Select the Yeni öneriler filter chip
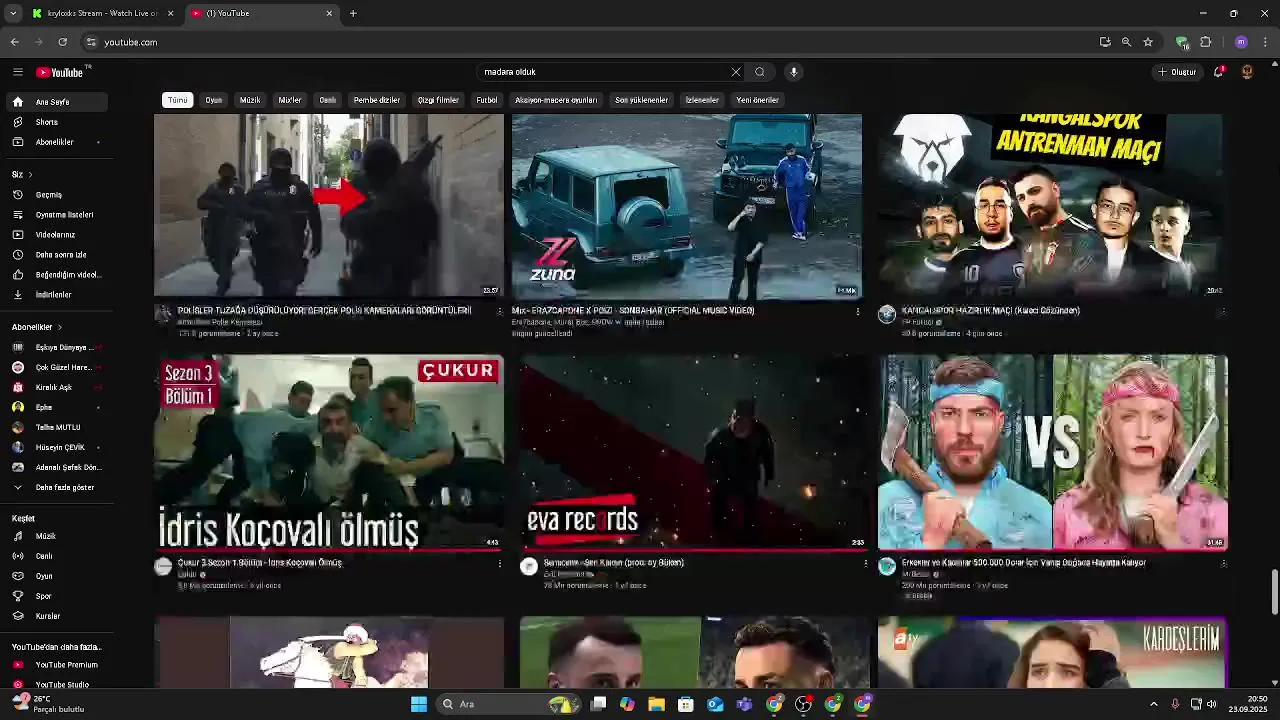The image size is (1280, 720). click(758, 100)
